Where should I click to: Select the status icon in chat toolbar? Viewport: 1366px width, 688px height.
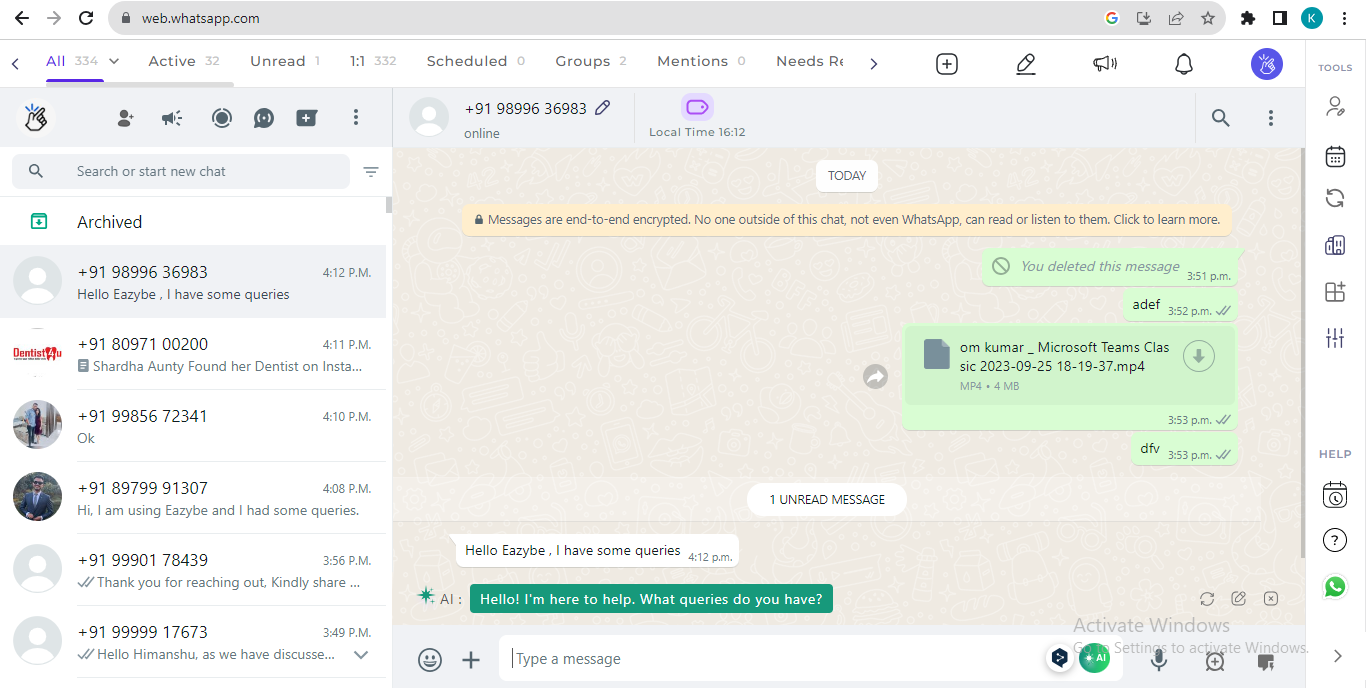(221, 118)
